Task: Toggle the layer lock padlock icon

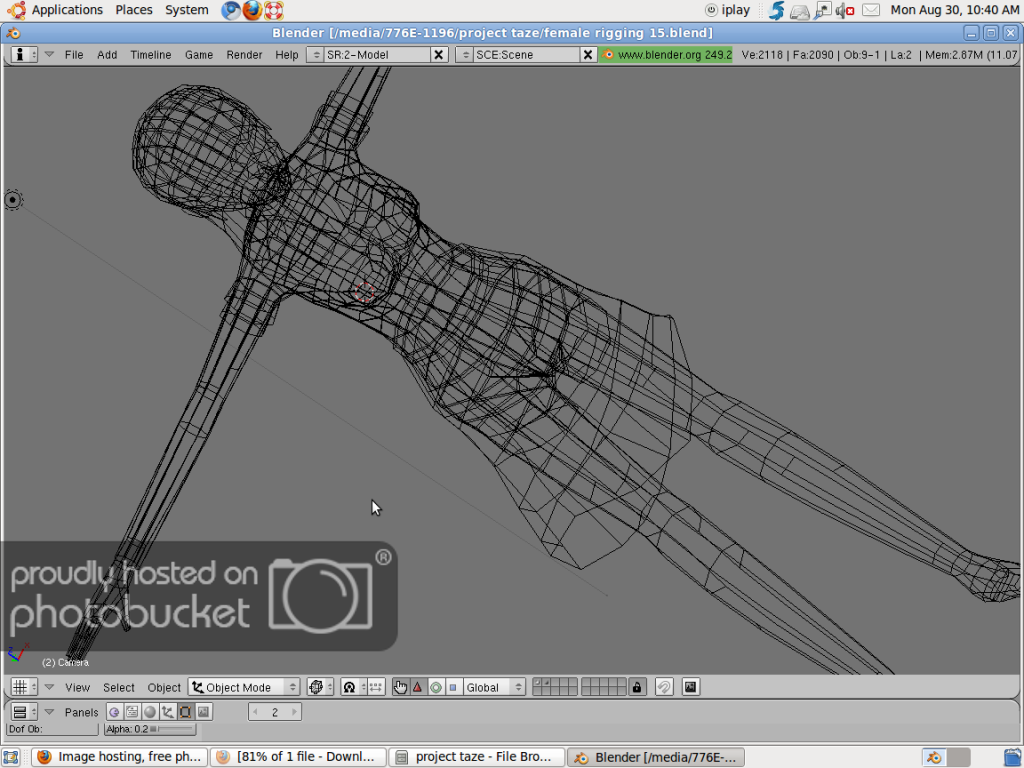Action: coord(637,687)
